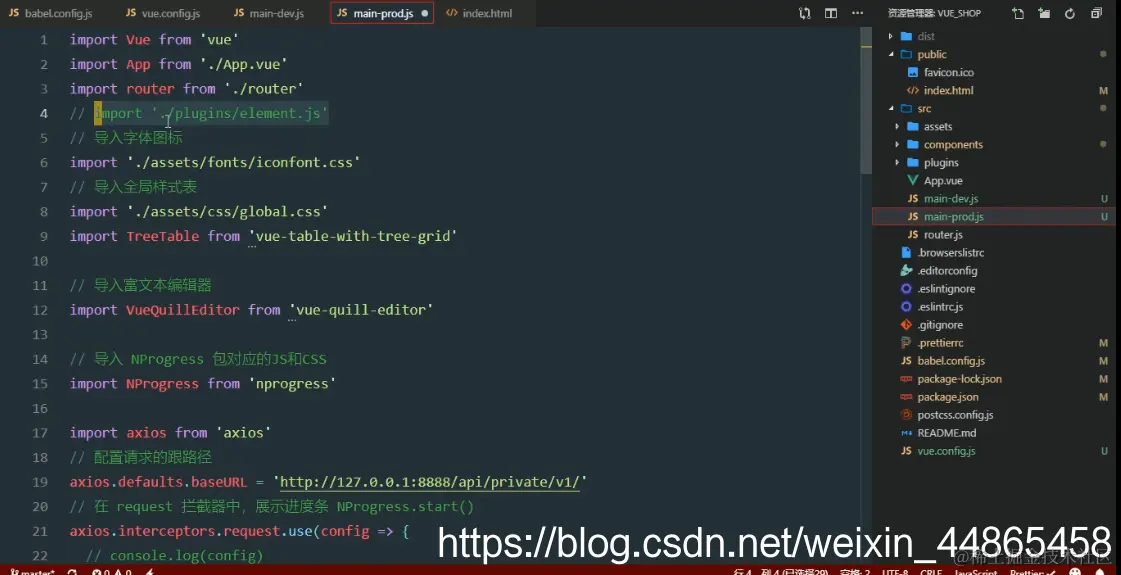
Task: Click line number 4 in the gutter
Action: 44,113
